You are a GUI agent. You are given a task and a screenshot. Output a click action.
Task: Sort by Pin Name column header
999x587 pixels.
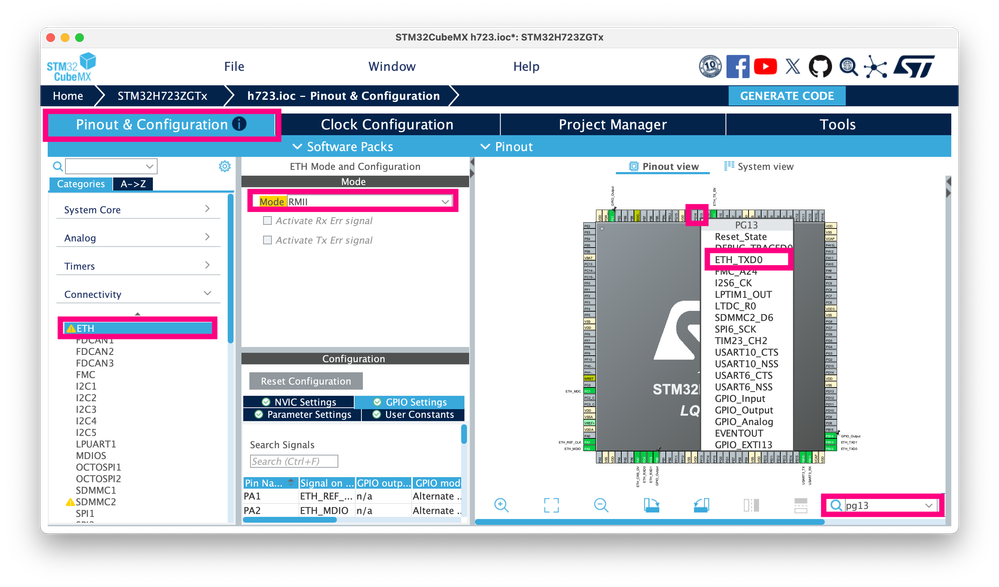click(x=270, y=483)
